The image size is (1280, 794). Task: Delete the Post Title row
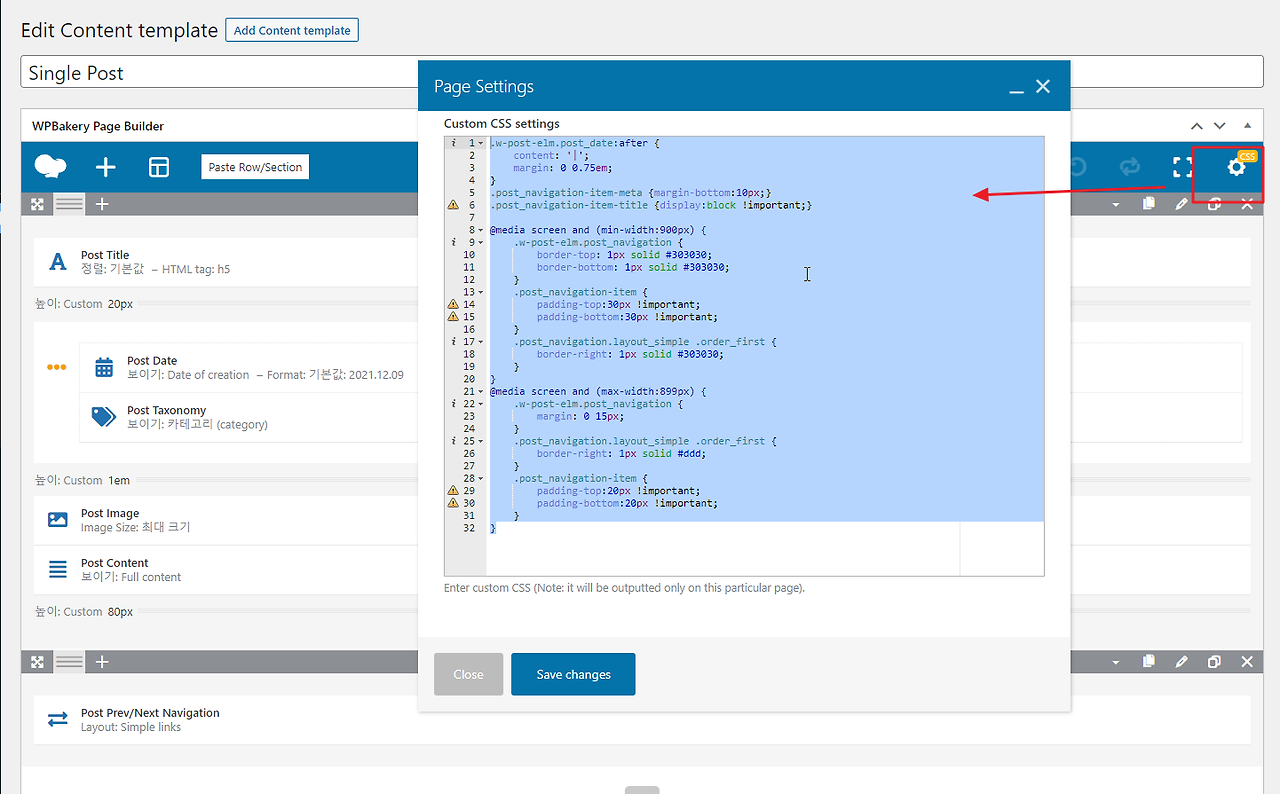pos(1247,204)
